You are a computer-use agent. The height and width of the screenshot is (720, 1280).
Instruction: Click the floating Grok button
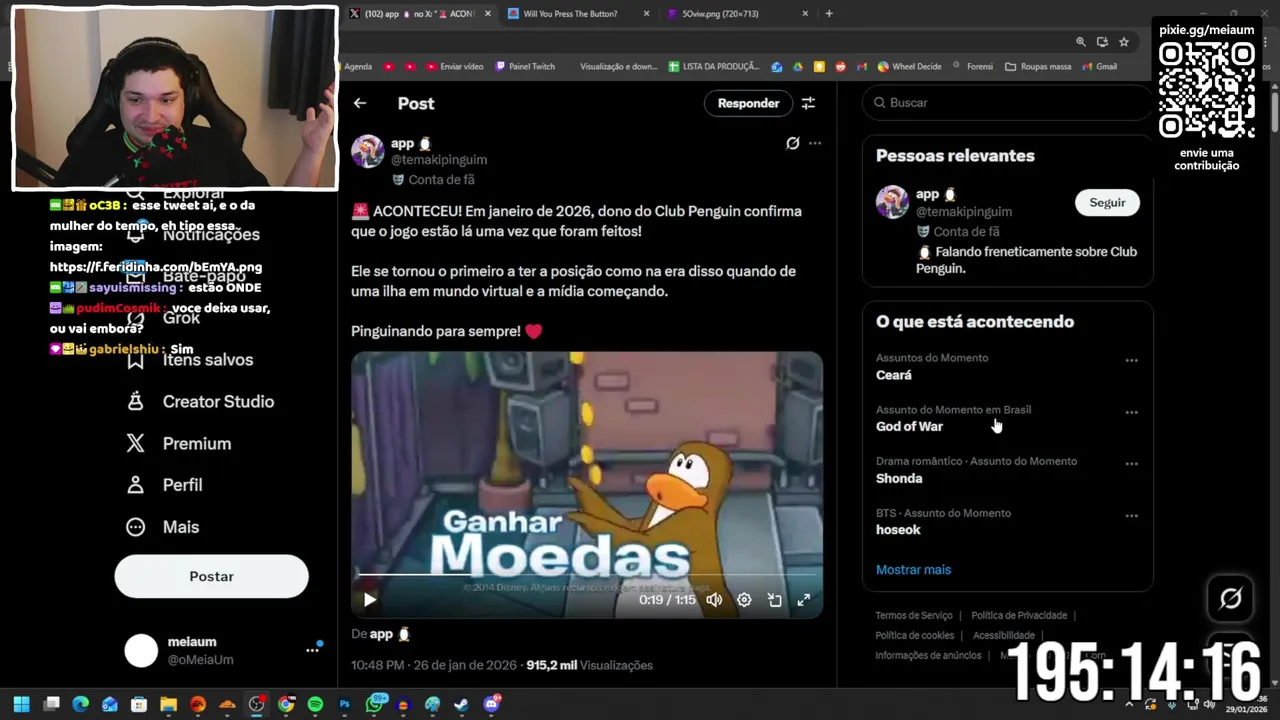tap(1230, 598)
